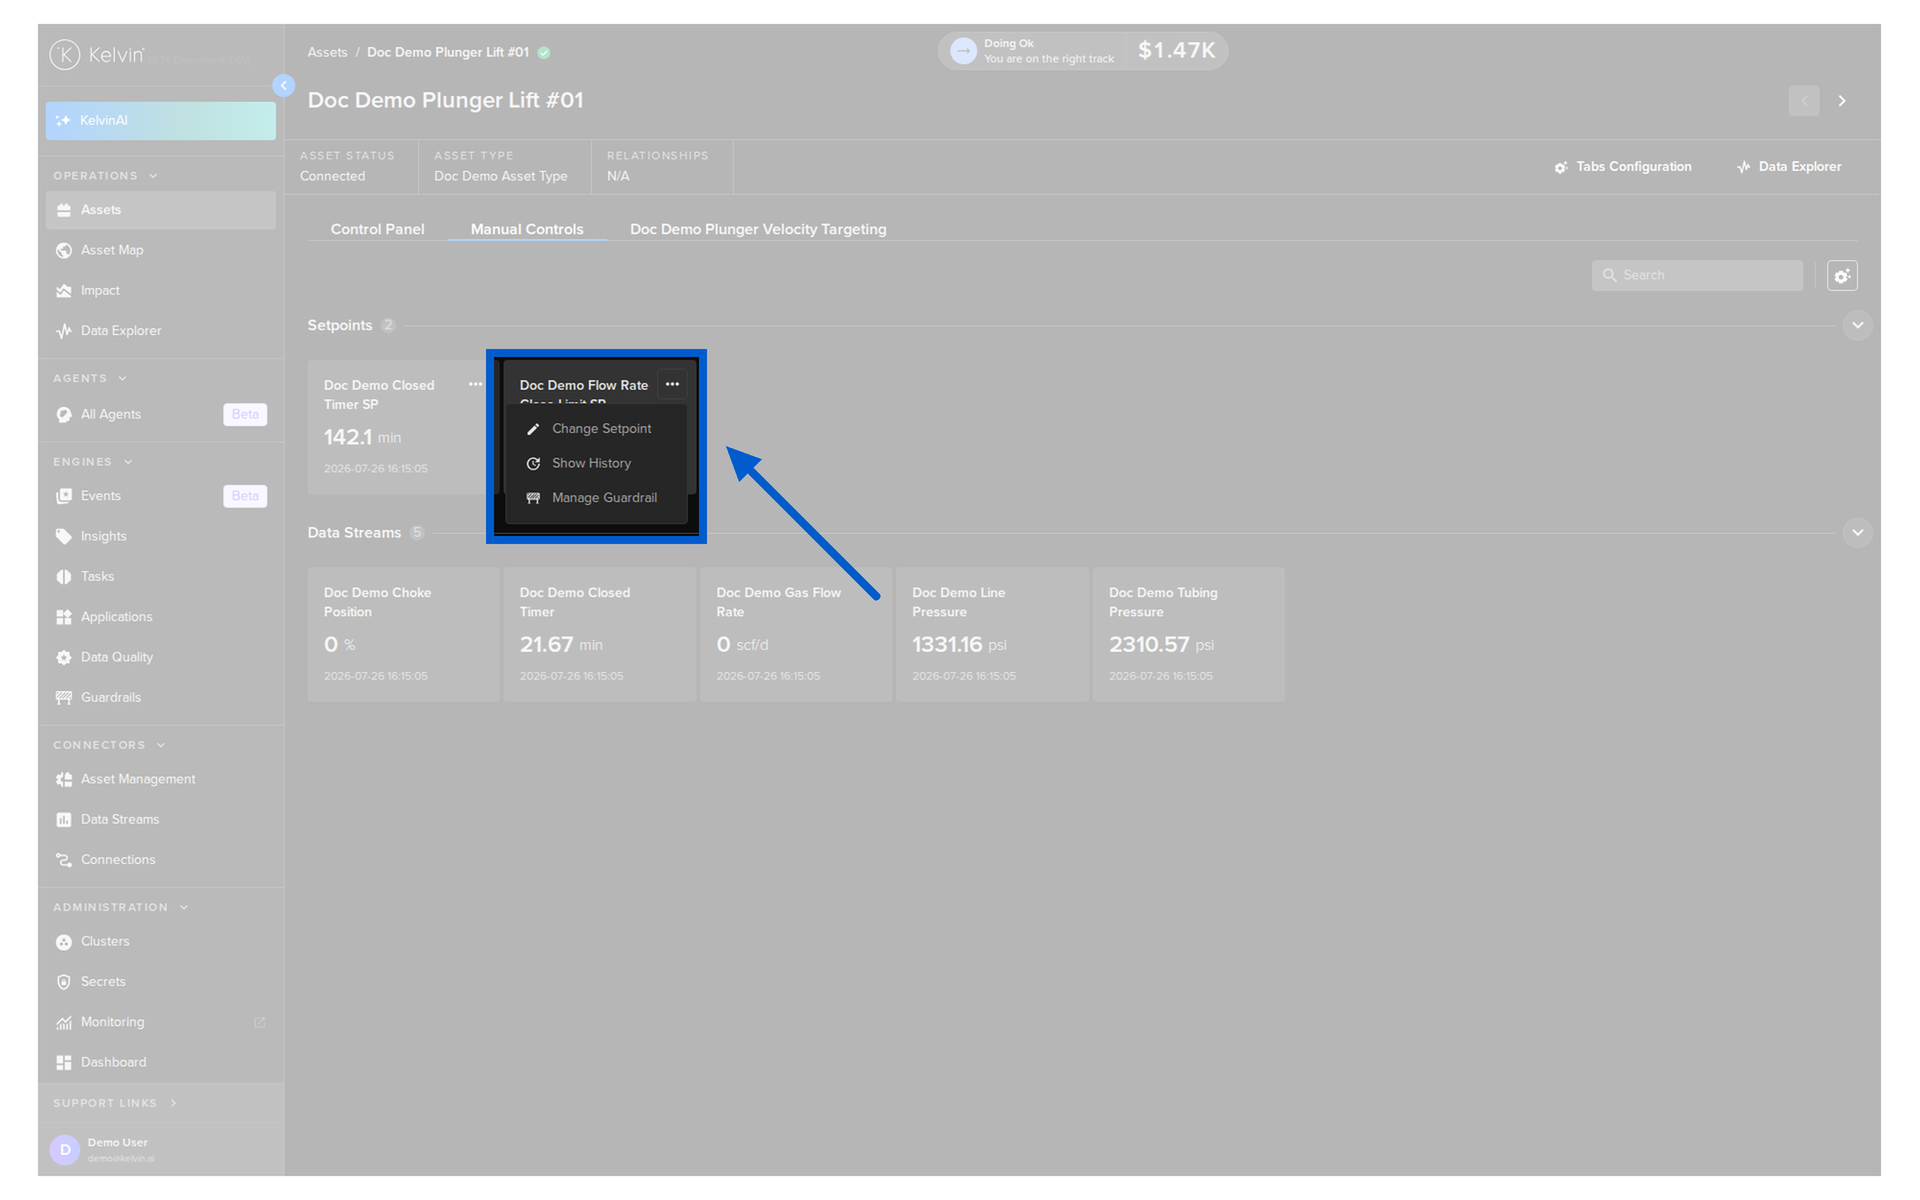Go to the next asset
The width and height of the screenshot is (1920, 1200).
[1842, 101]
